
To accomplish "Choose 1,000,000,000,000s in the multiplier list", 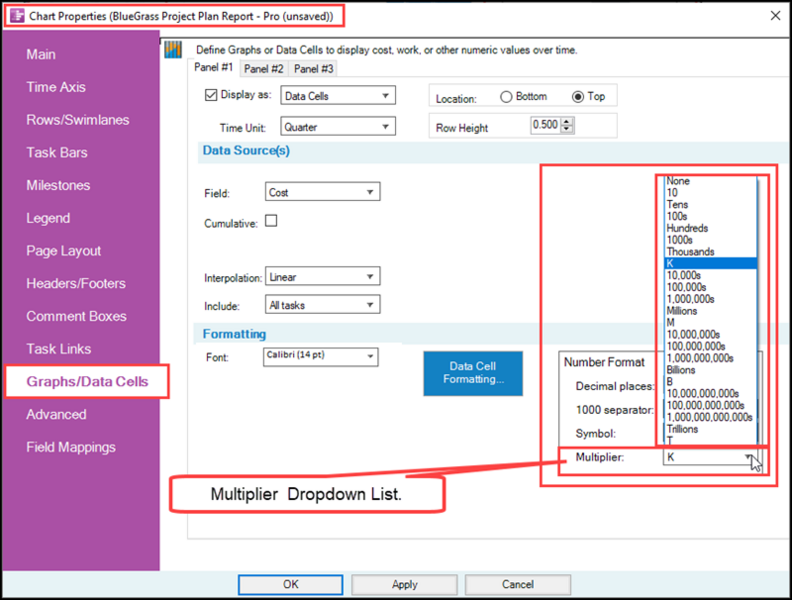I will coord(710,417).
